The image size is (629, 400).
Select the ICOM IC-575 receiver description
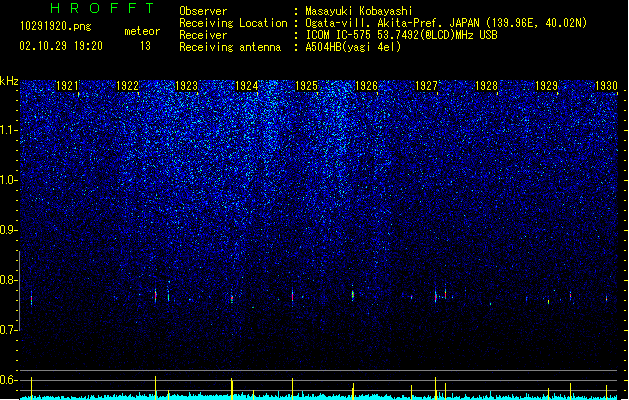point(402,35)
